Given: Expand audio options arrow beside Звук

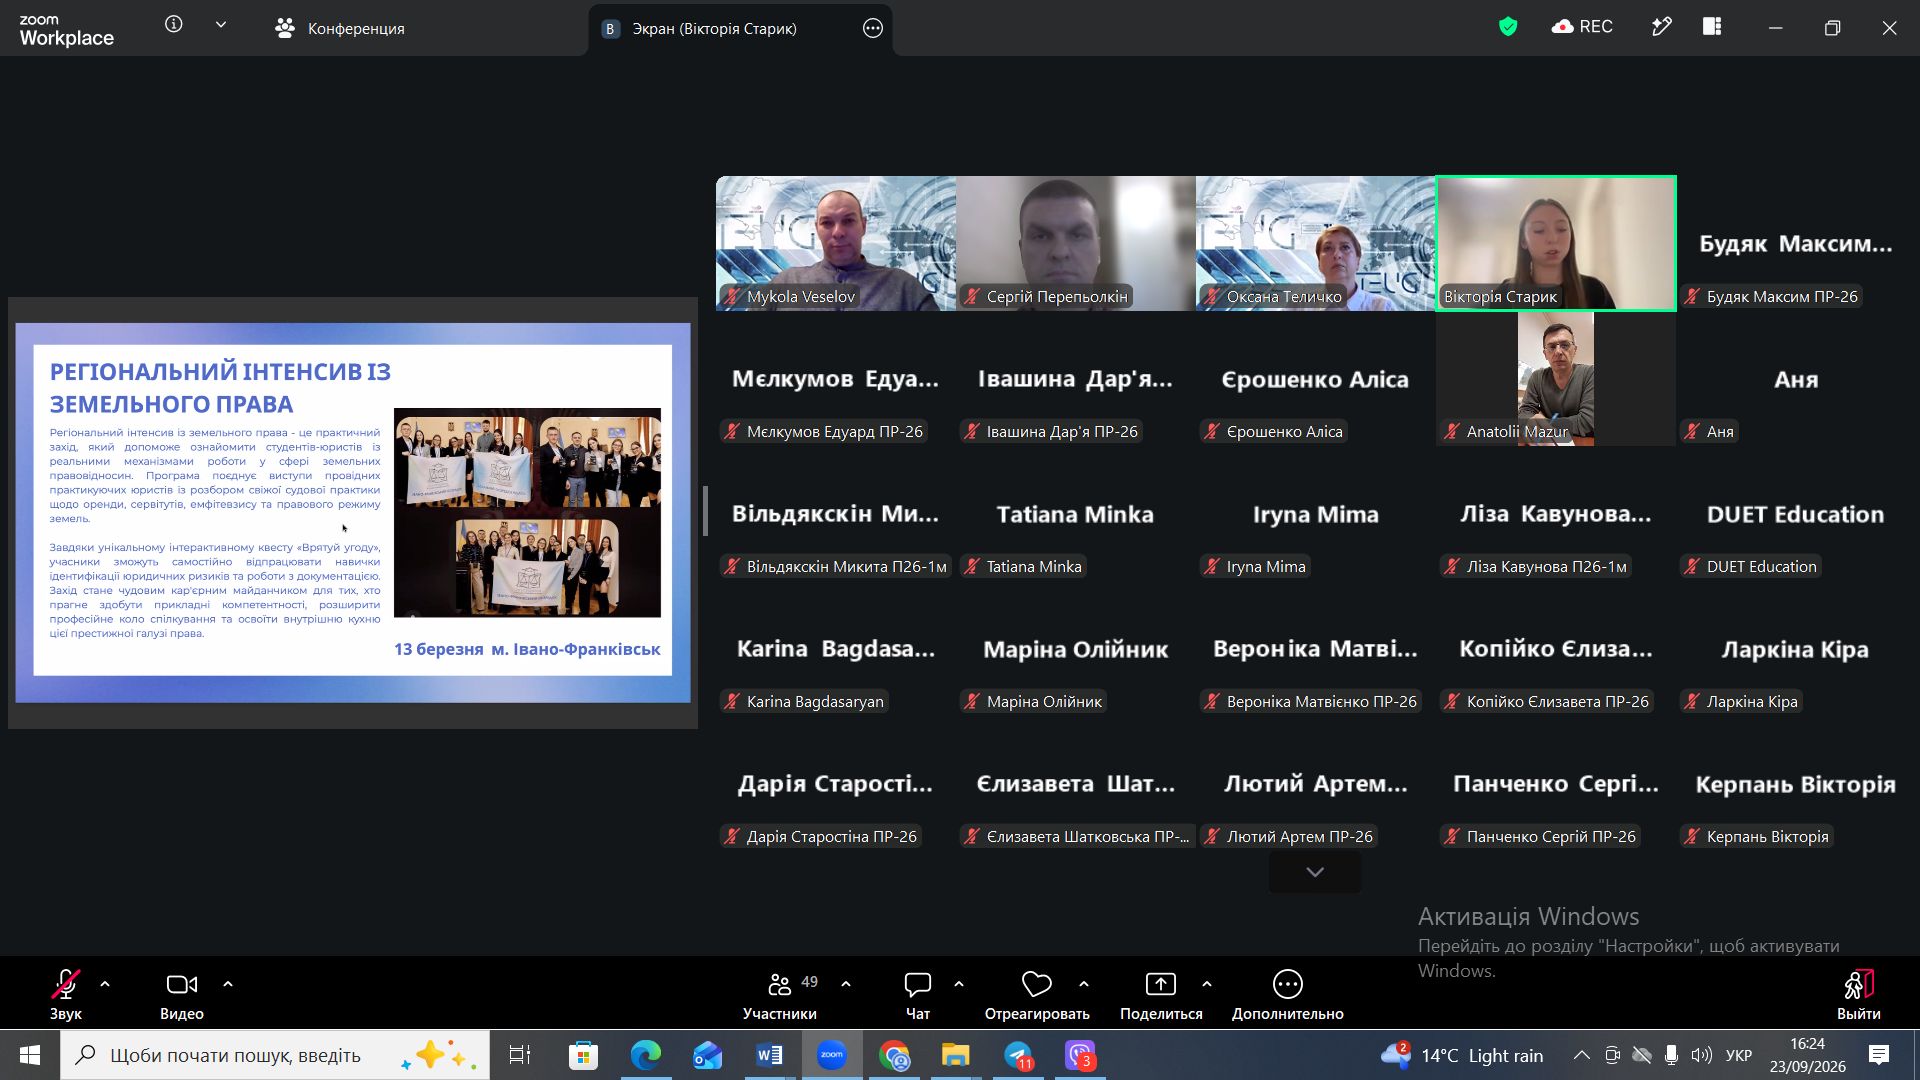Looking at the screenshot, I should coord(105,984).
